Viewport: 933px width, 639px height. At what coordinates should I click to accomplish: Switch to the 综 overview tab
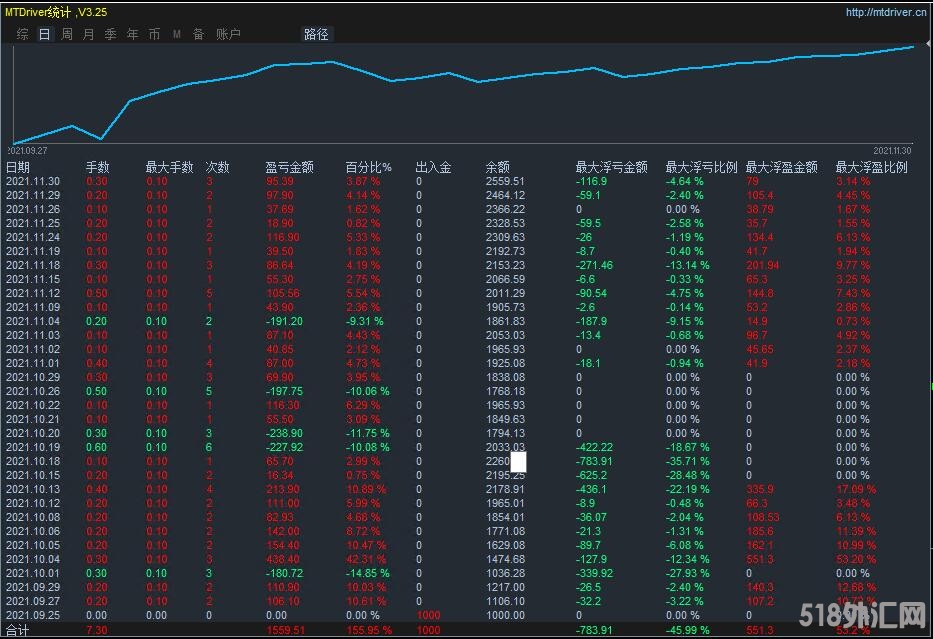(22, 34)
